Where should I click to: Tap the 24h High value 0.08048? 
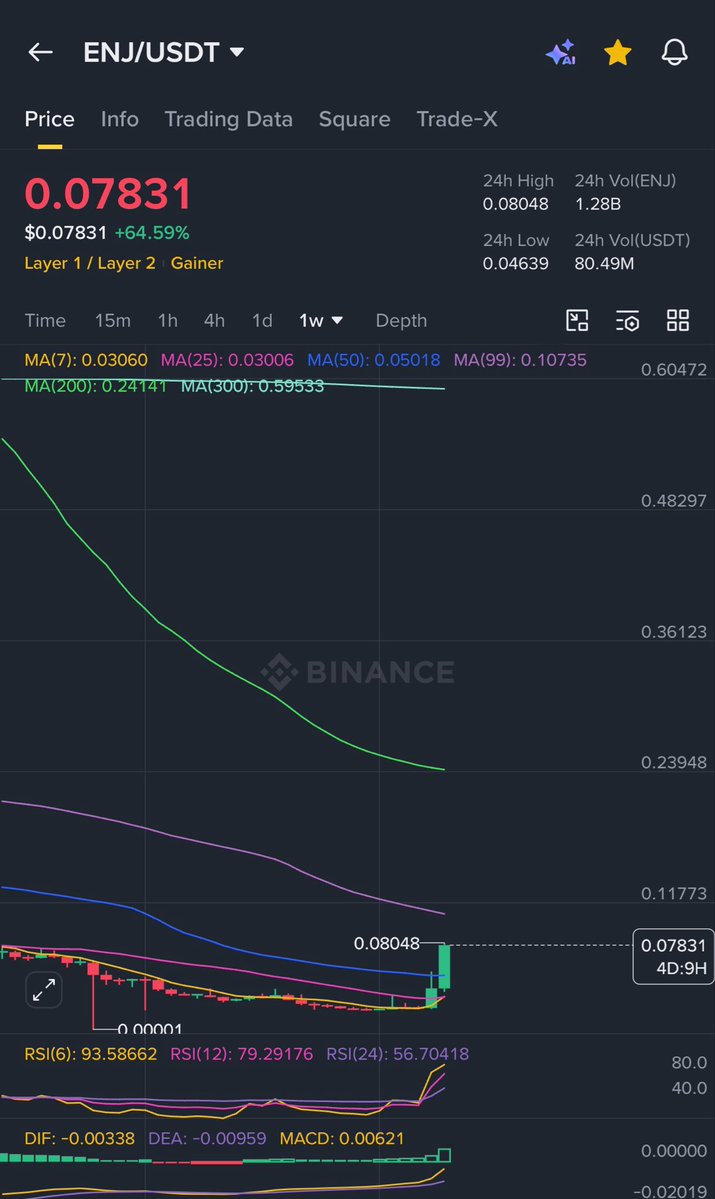click(515, 204)
